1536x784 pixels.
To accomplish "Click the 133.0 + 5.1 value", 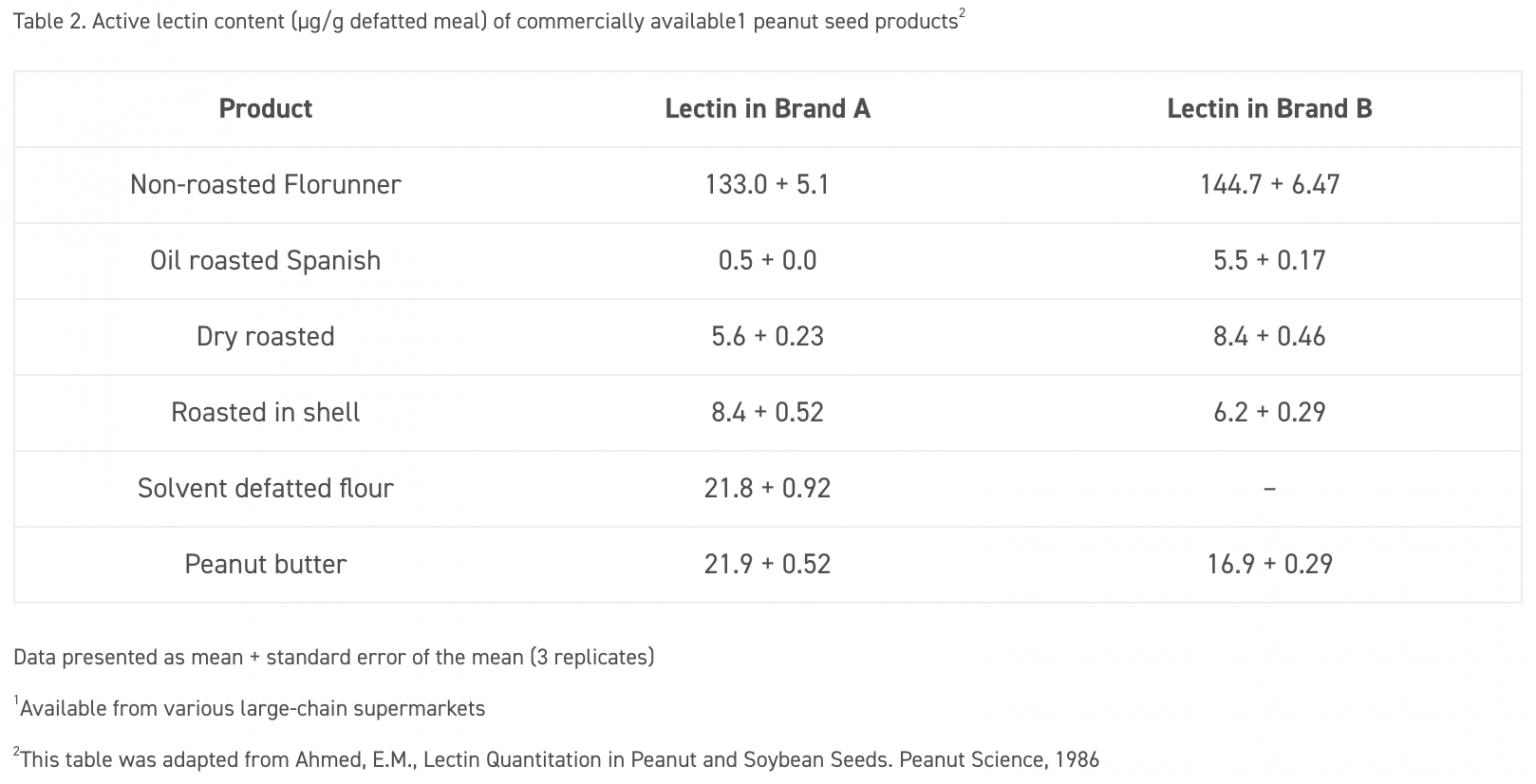I will [767, 185].
